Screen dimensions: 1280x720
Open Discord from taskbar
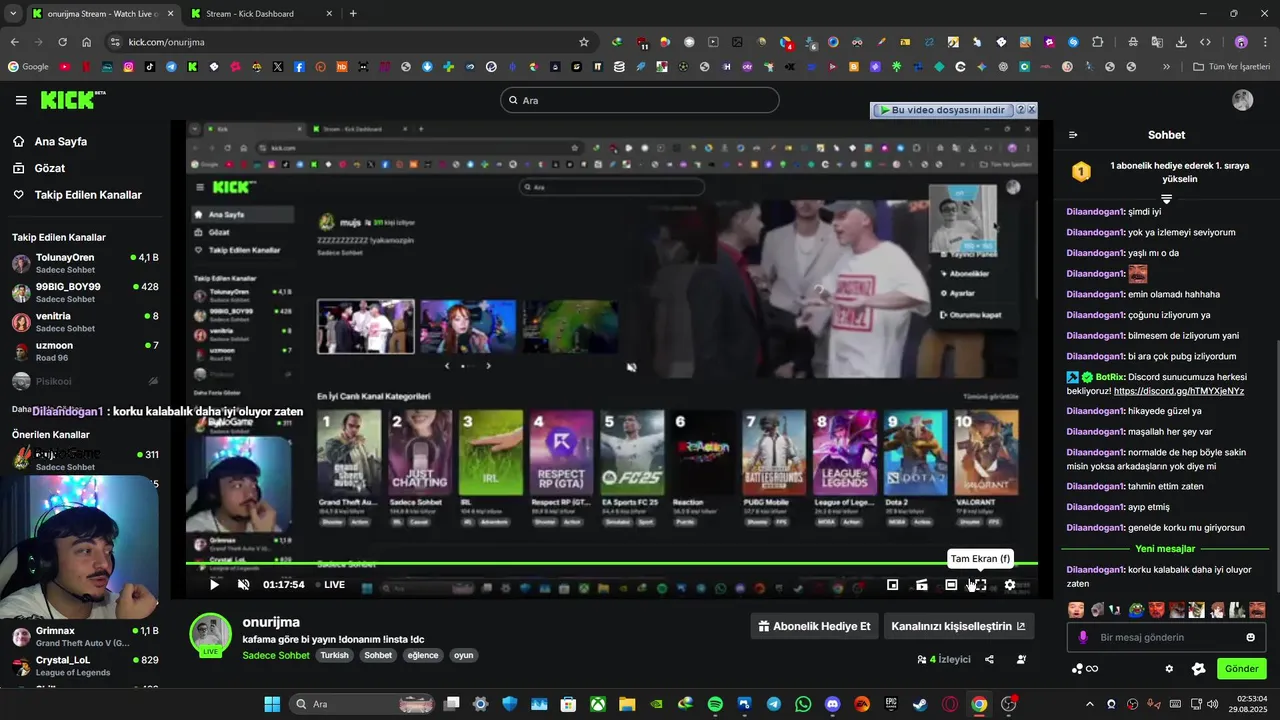[833, 704]
